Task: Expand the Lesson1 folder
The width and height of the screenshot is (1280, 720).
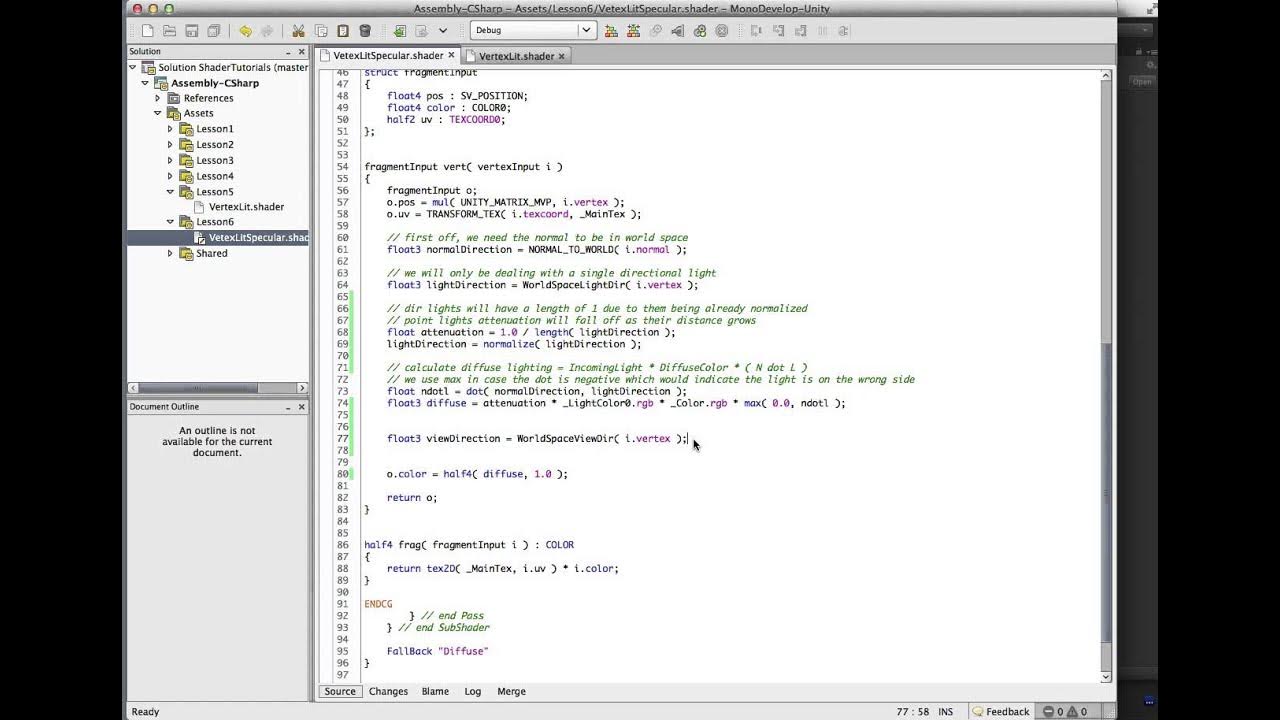Action: pyautogui.click(x=170, y=129)
